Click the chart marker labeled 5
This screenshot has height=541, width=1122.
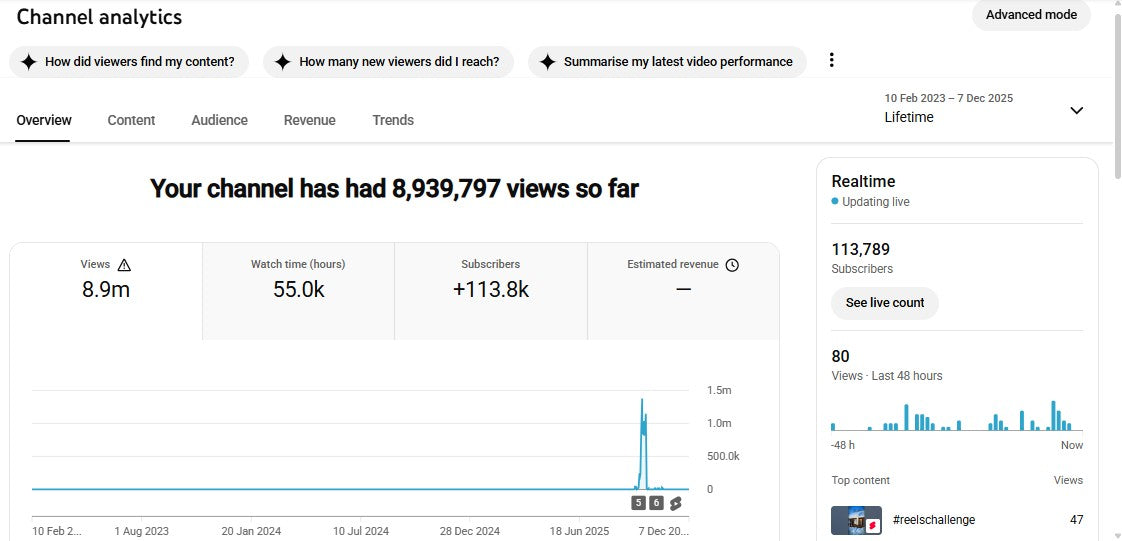638,503
